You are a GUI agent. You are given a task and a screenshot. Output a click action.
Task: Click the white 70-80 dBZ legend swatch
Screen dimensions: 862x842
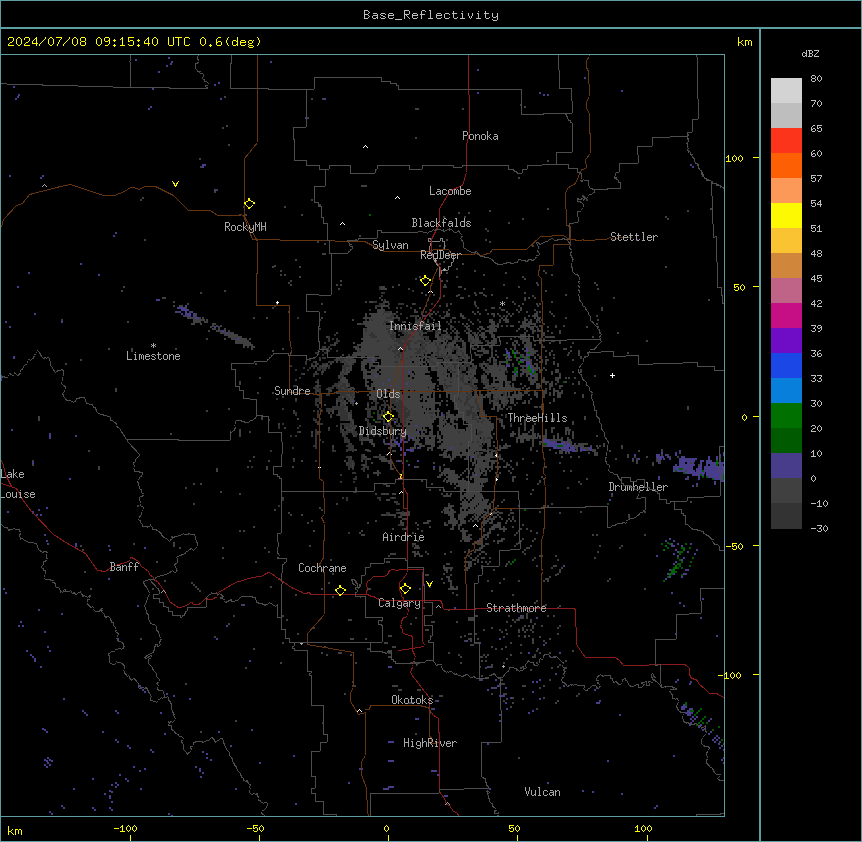pos(786,91)
